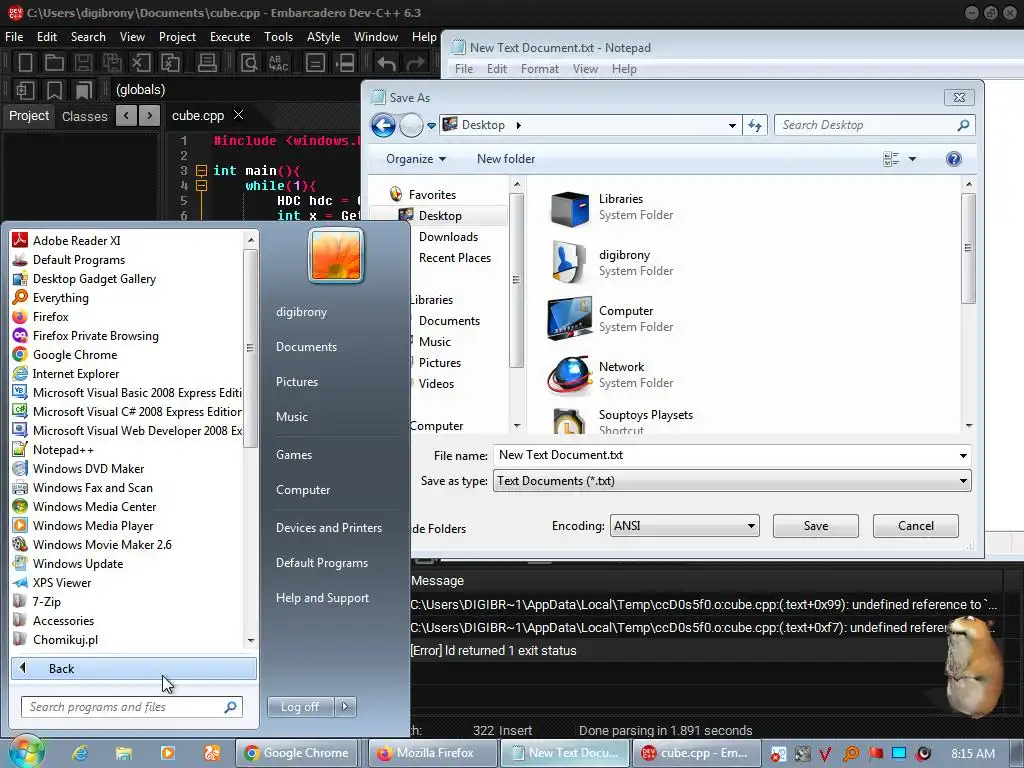This screenshot has height=768, width=1024.
Task: Click the Replace AB-AC icon in Dev-C++
Action: click(279, 63)
